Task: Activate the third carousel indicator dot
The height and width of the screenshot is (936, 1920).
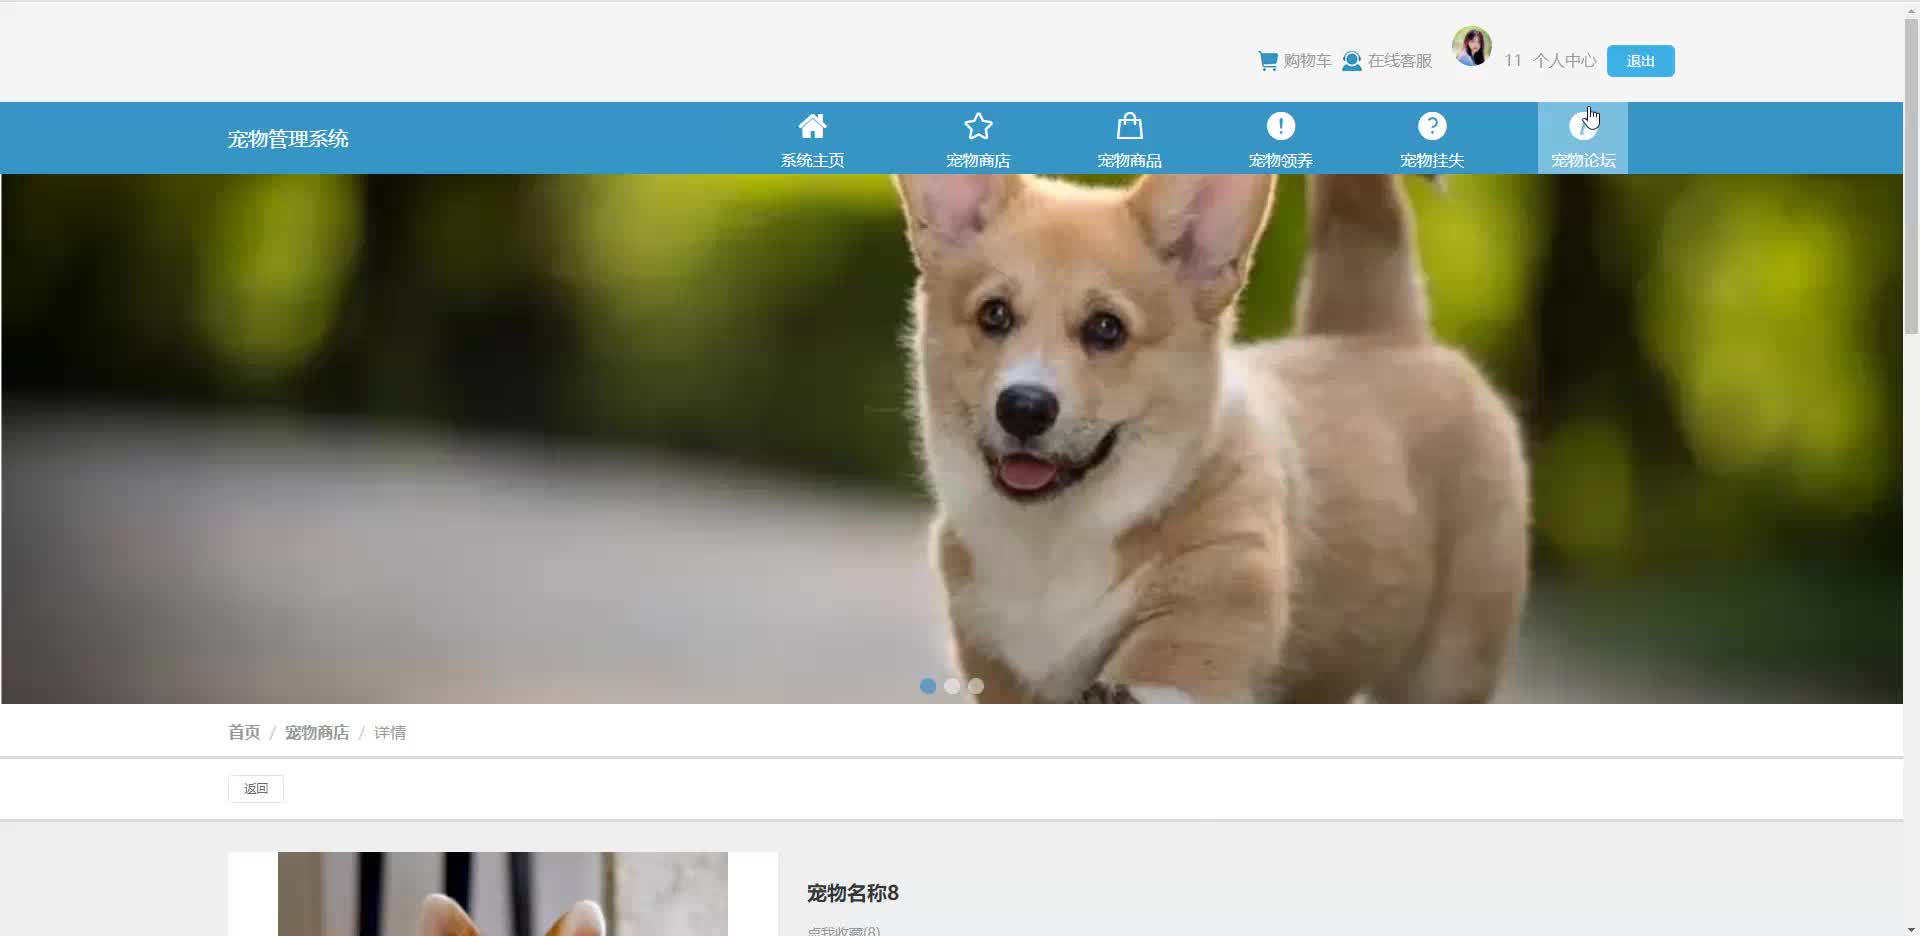Action: pos(976,686)
